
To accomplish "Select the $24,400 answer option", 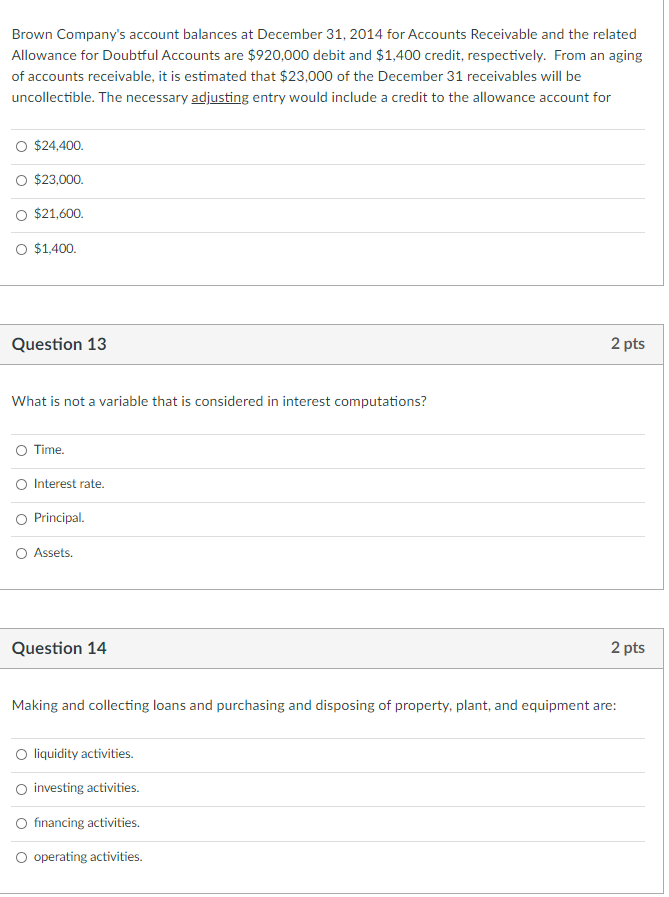I will pyautogui.click(x=21, y=145).
